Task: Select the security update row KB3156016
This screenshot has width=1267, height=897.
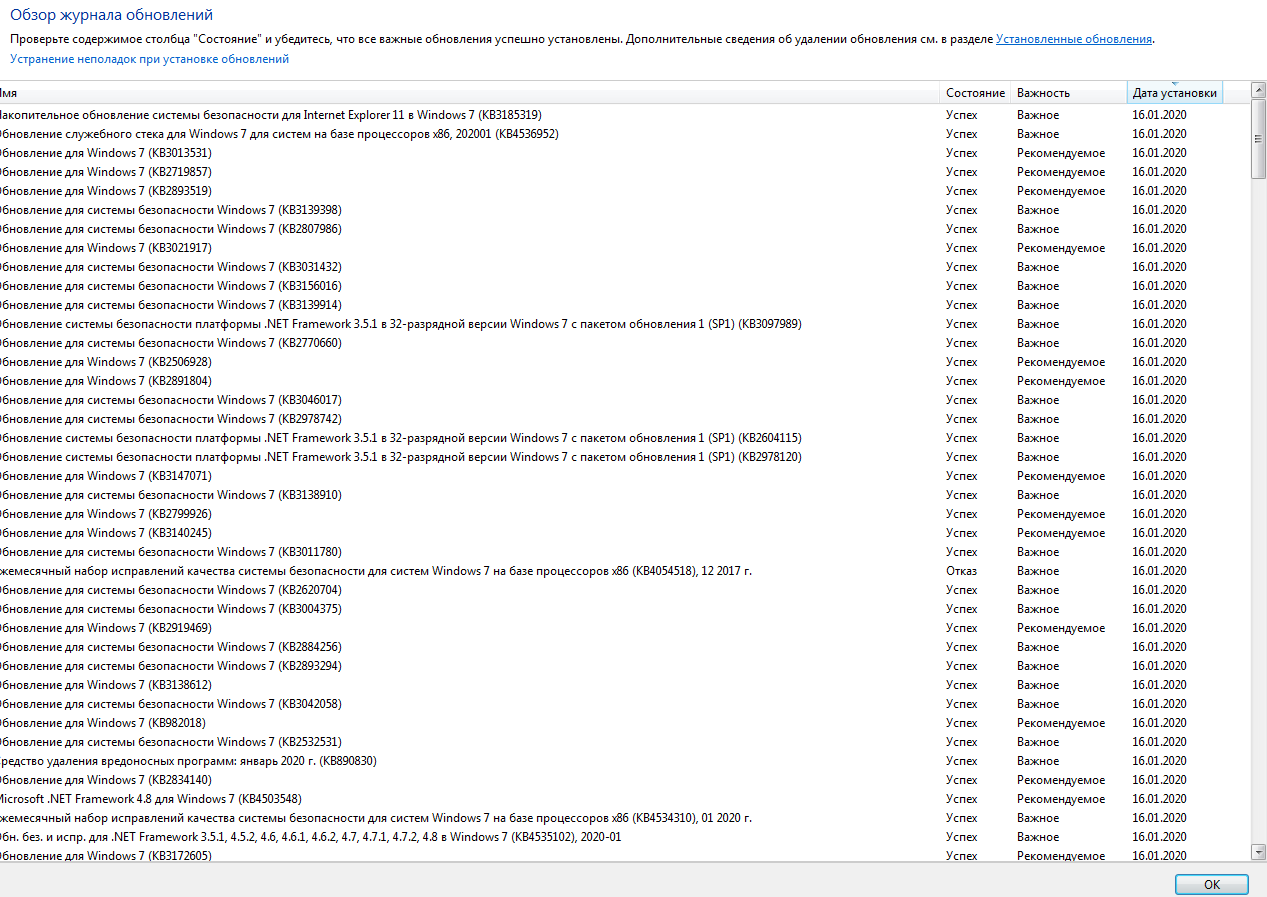Action: (x=625, y=286)
